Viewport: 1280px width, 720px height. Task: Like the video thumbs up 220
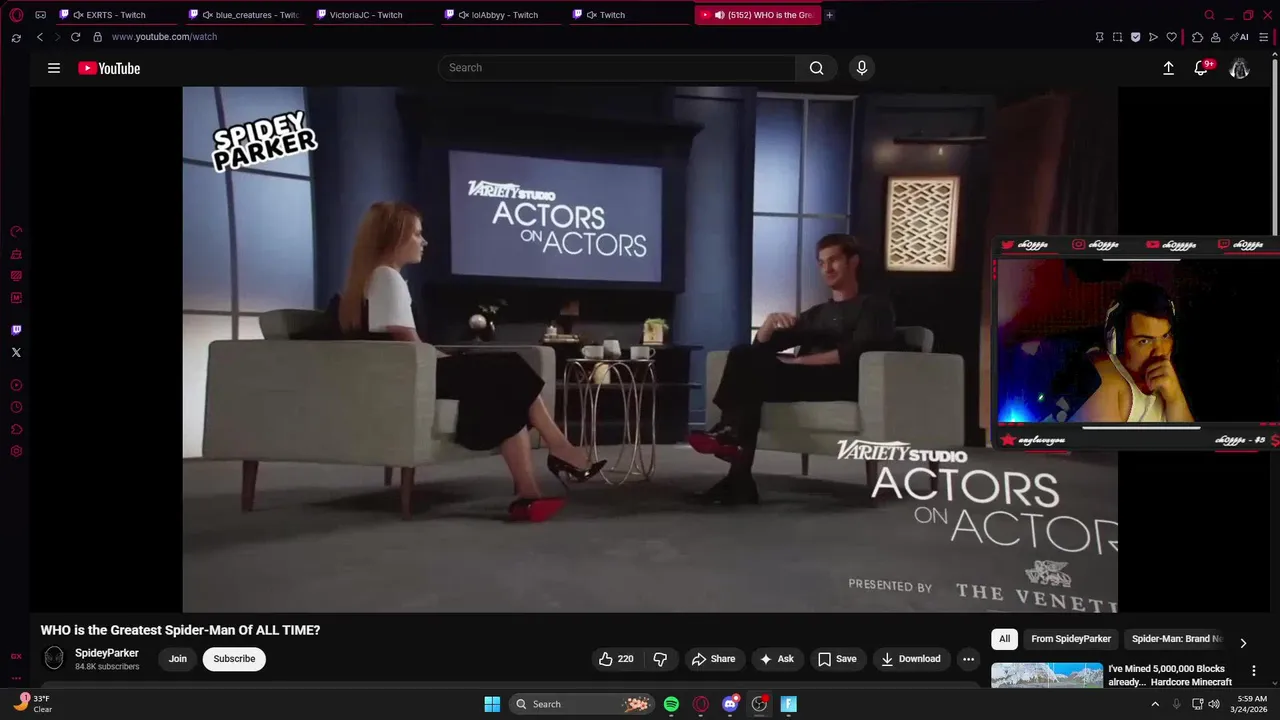click(616, 659)
